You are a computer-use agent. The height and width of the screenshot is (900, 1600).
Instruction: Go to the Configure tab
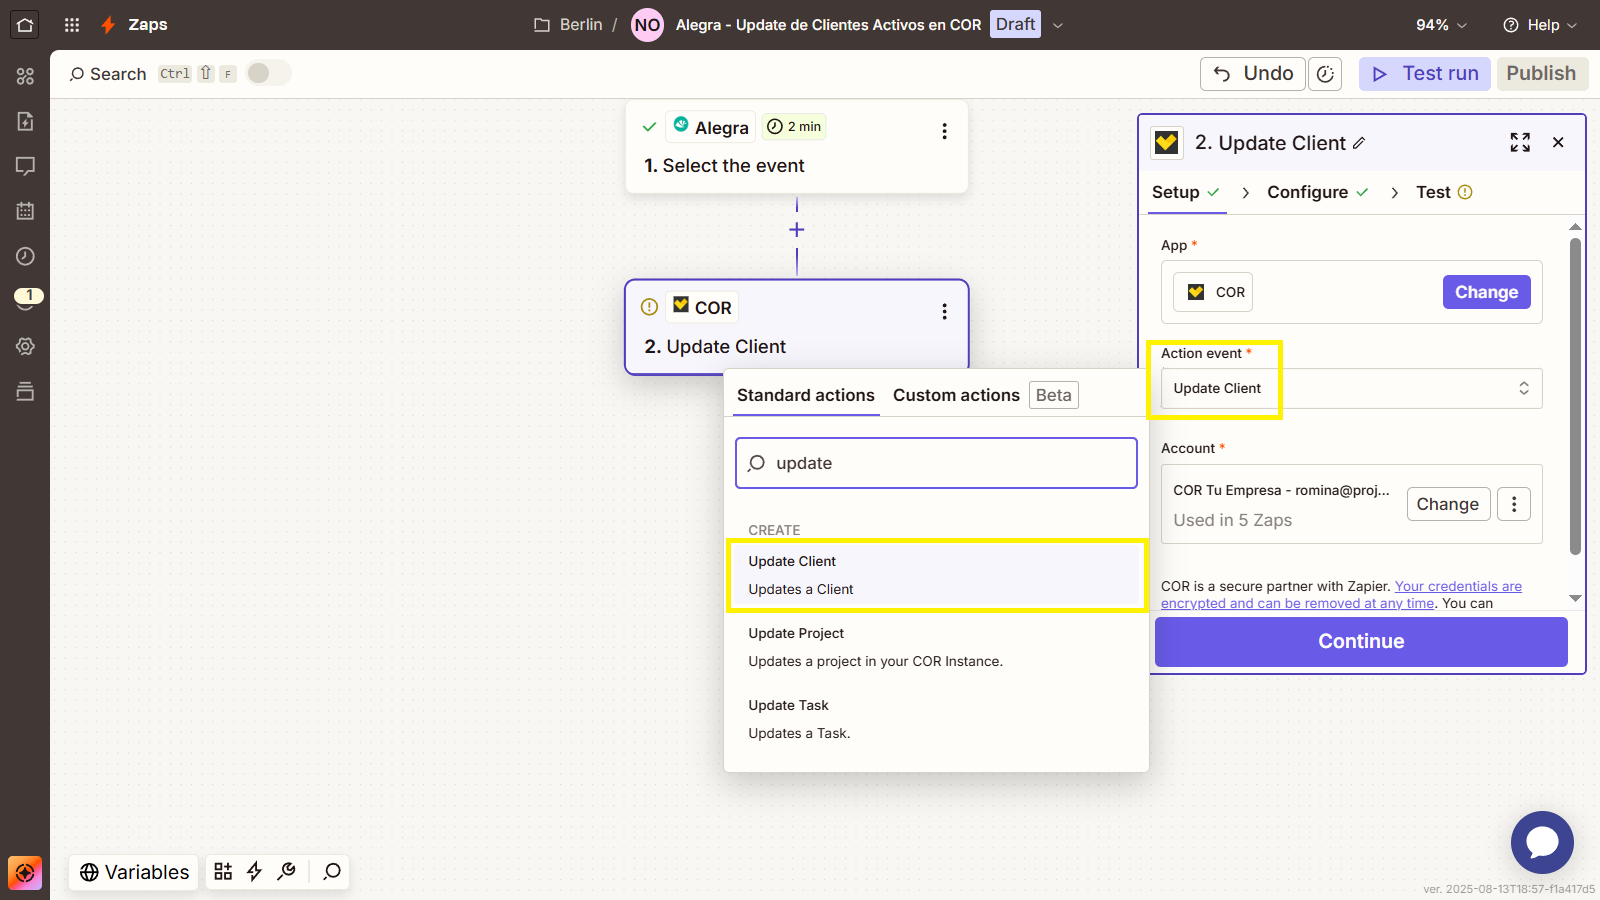[x=1317, y=192]
